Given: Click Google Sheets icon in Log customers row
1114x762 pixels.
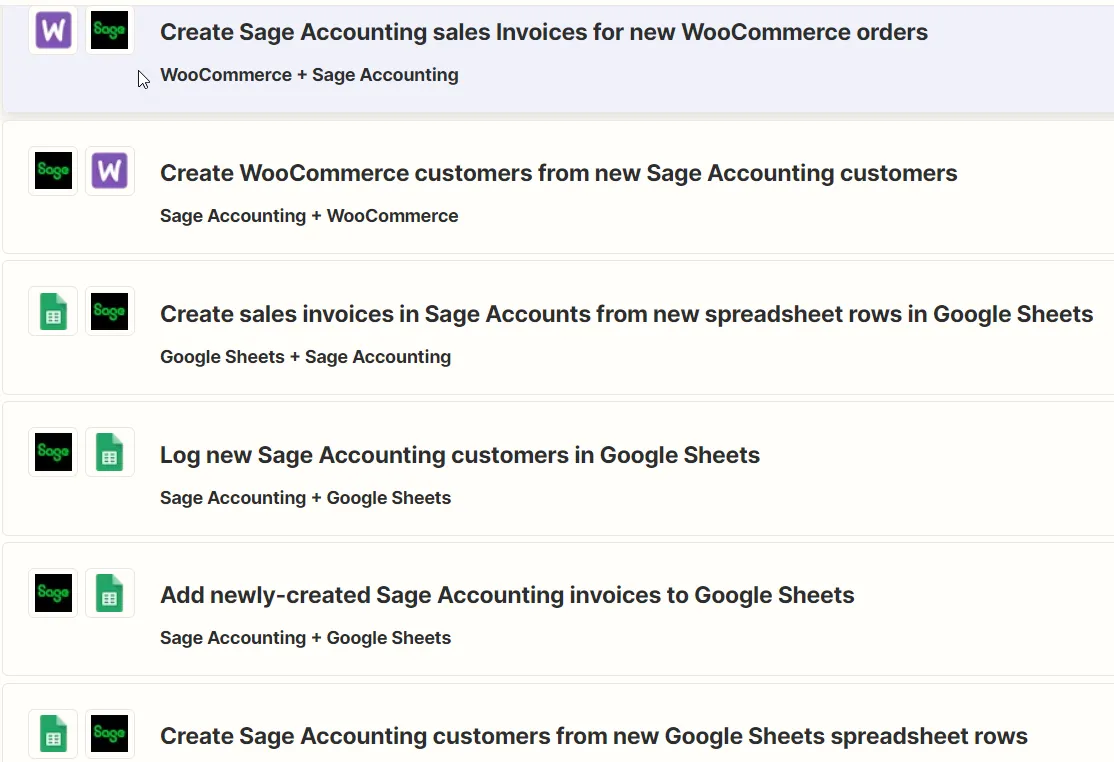Looking at the screenshot, I should click(x=109, y=452).
